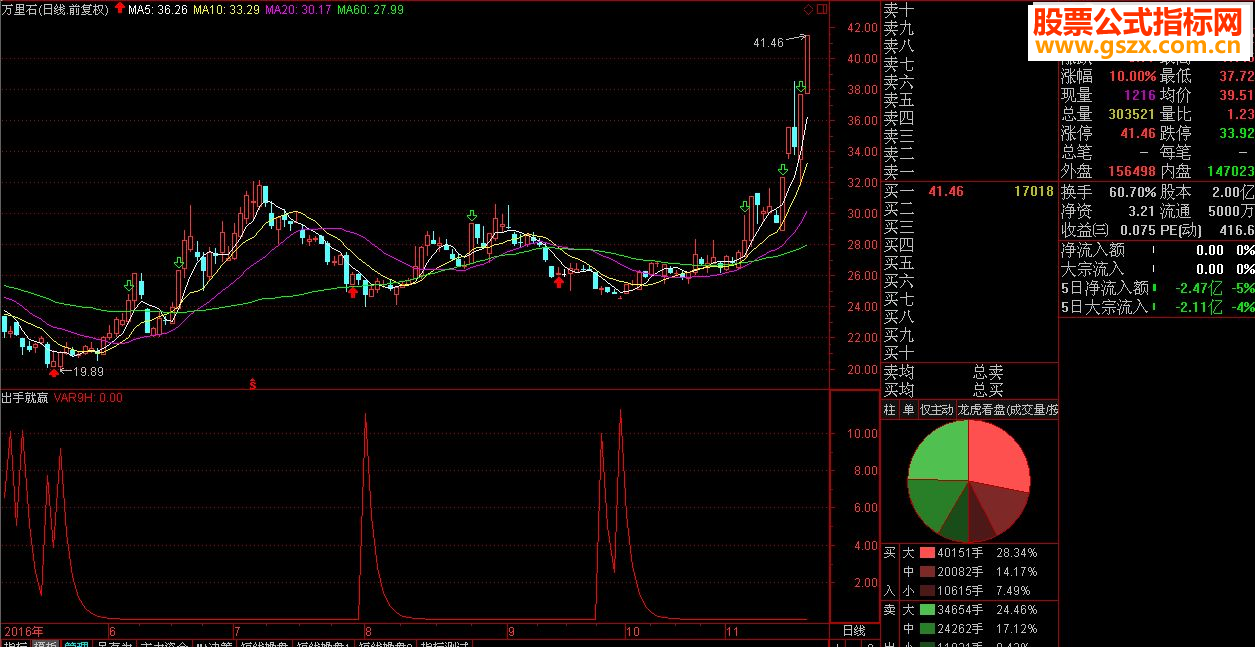Viewport: 1255px width, 647px height.
Task: Open the 龙虎看盘 volume tab
Action: click(1007, 410)
